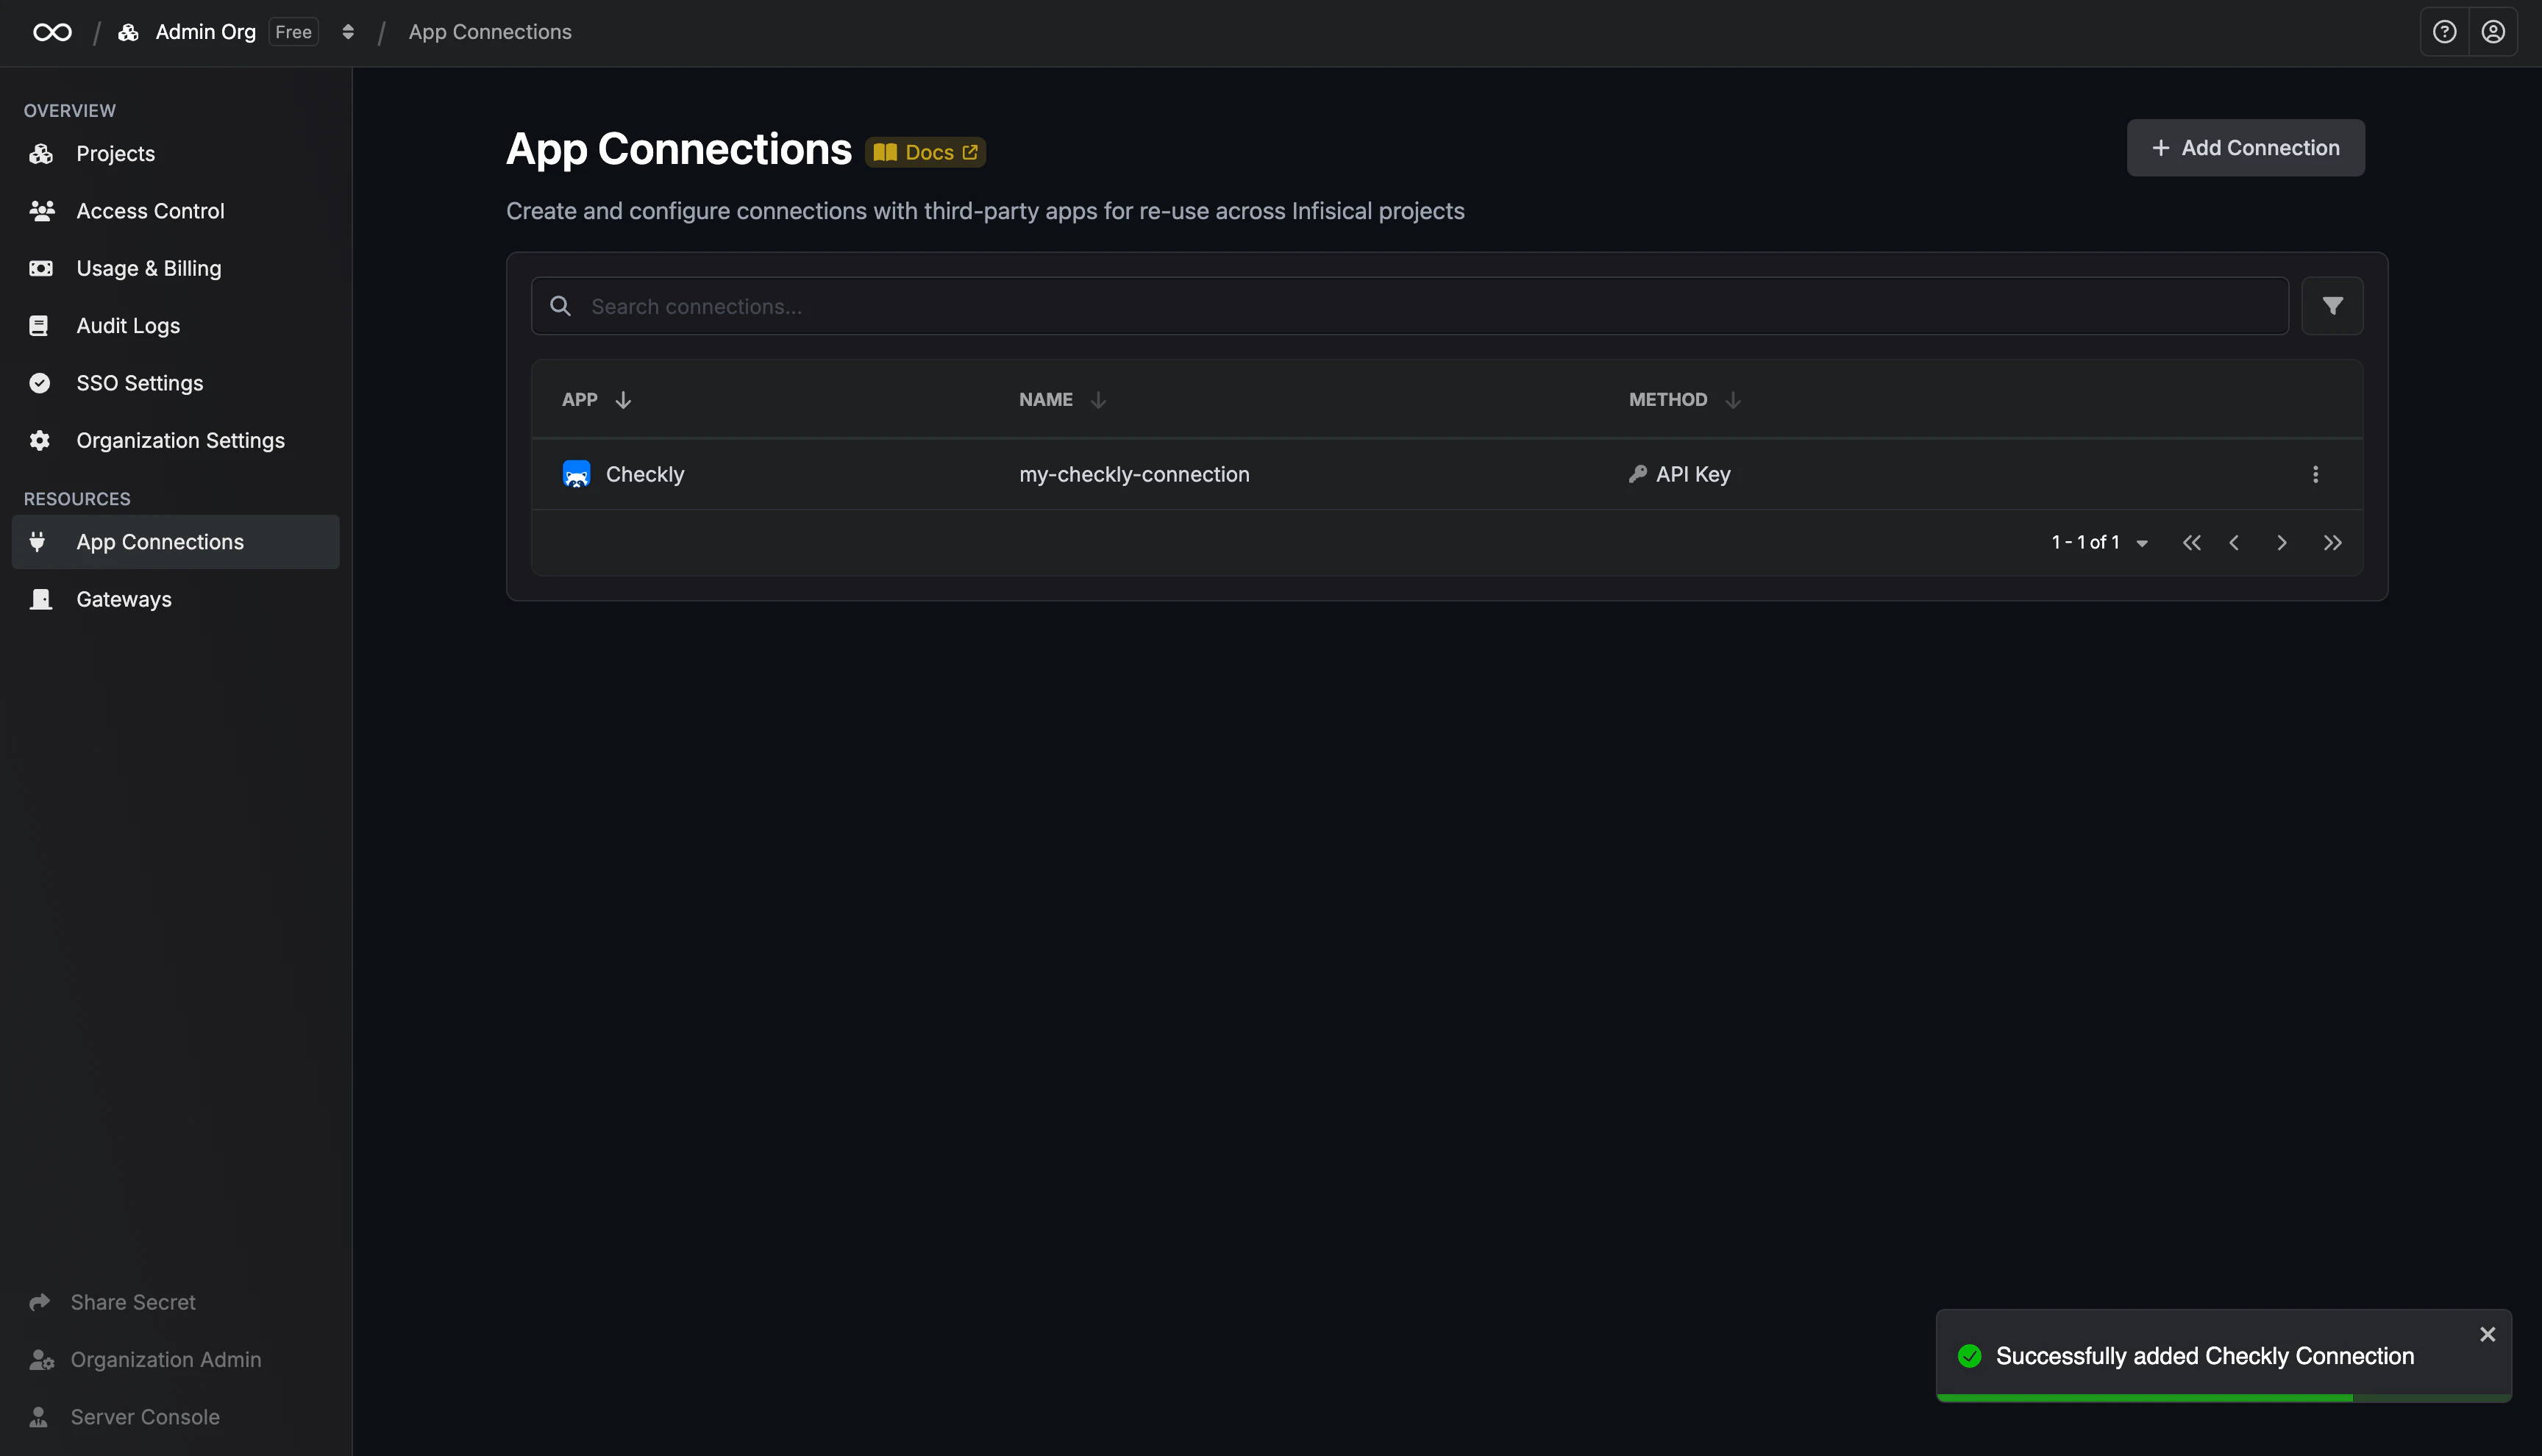
Task: Open Server Console link
Action: click(x=125, y=1417)
